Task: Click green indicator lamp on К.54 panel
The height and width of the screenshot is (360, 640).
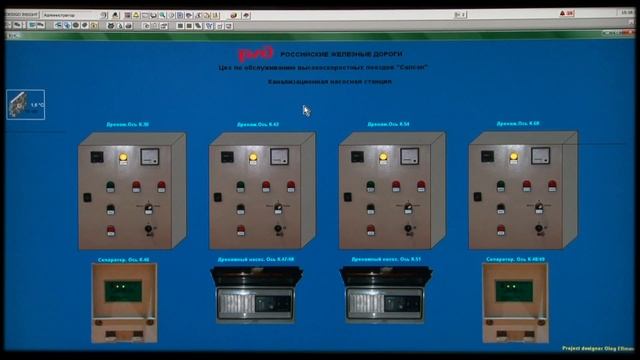Action: pyautogui.click(x=370, y=186)
